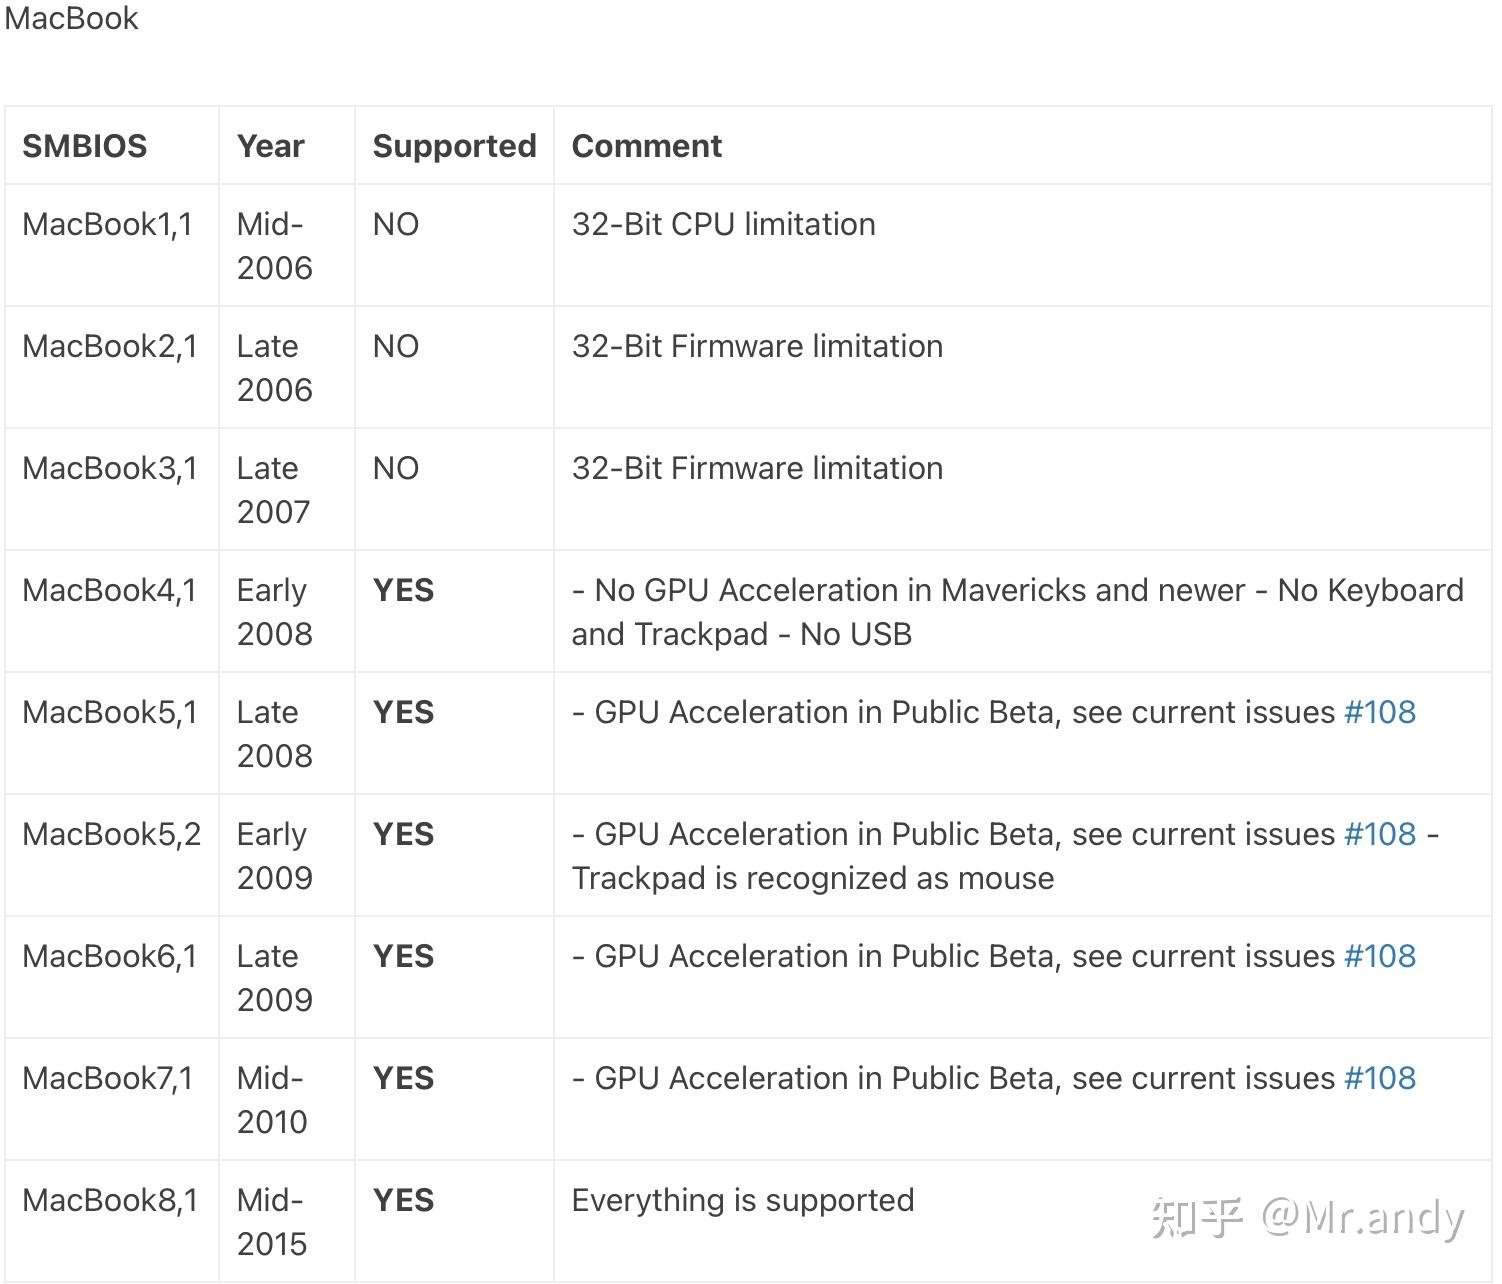Viewport: 1502px width, 1284px height.
Task: Click the Comment column header
Action: pos(646,146)
